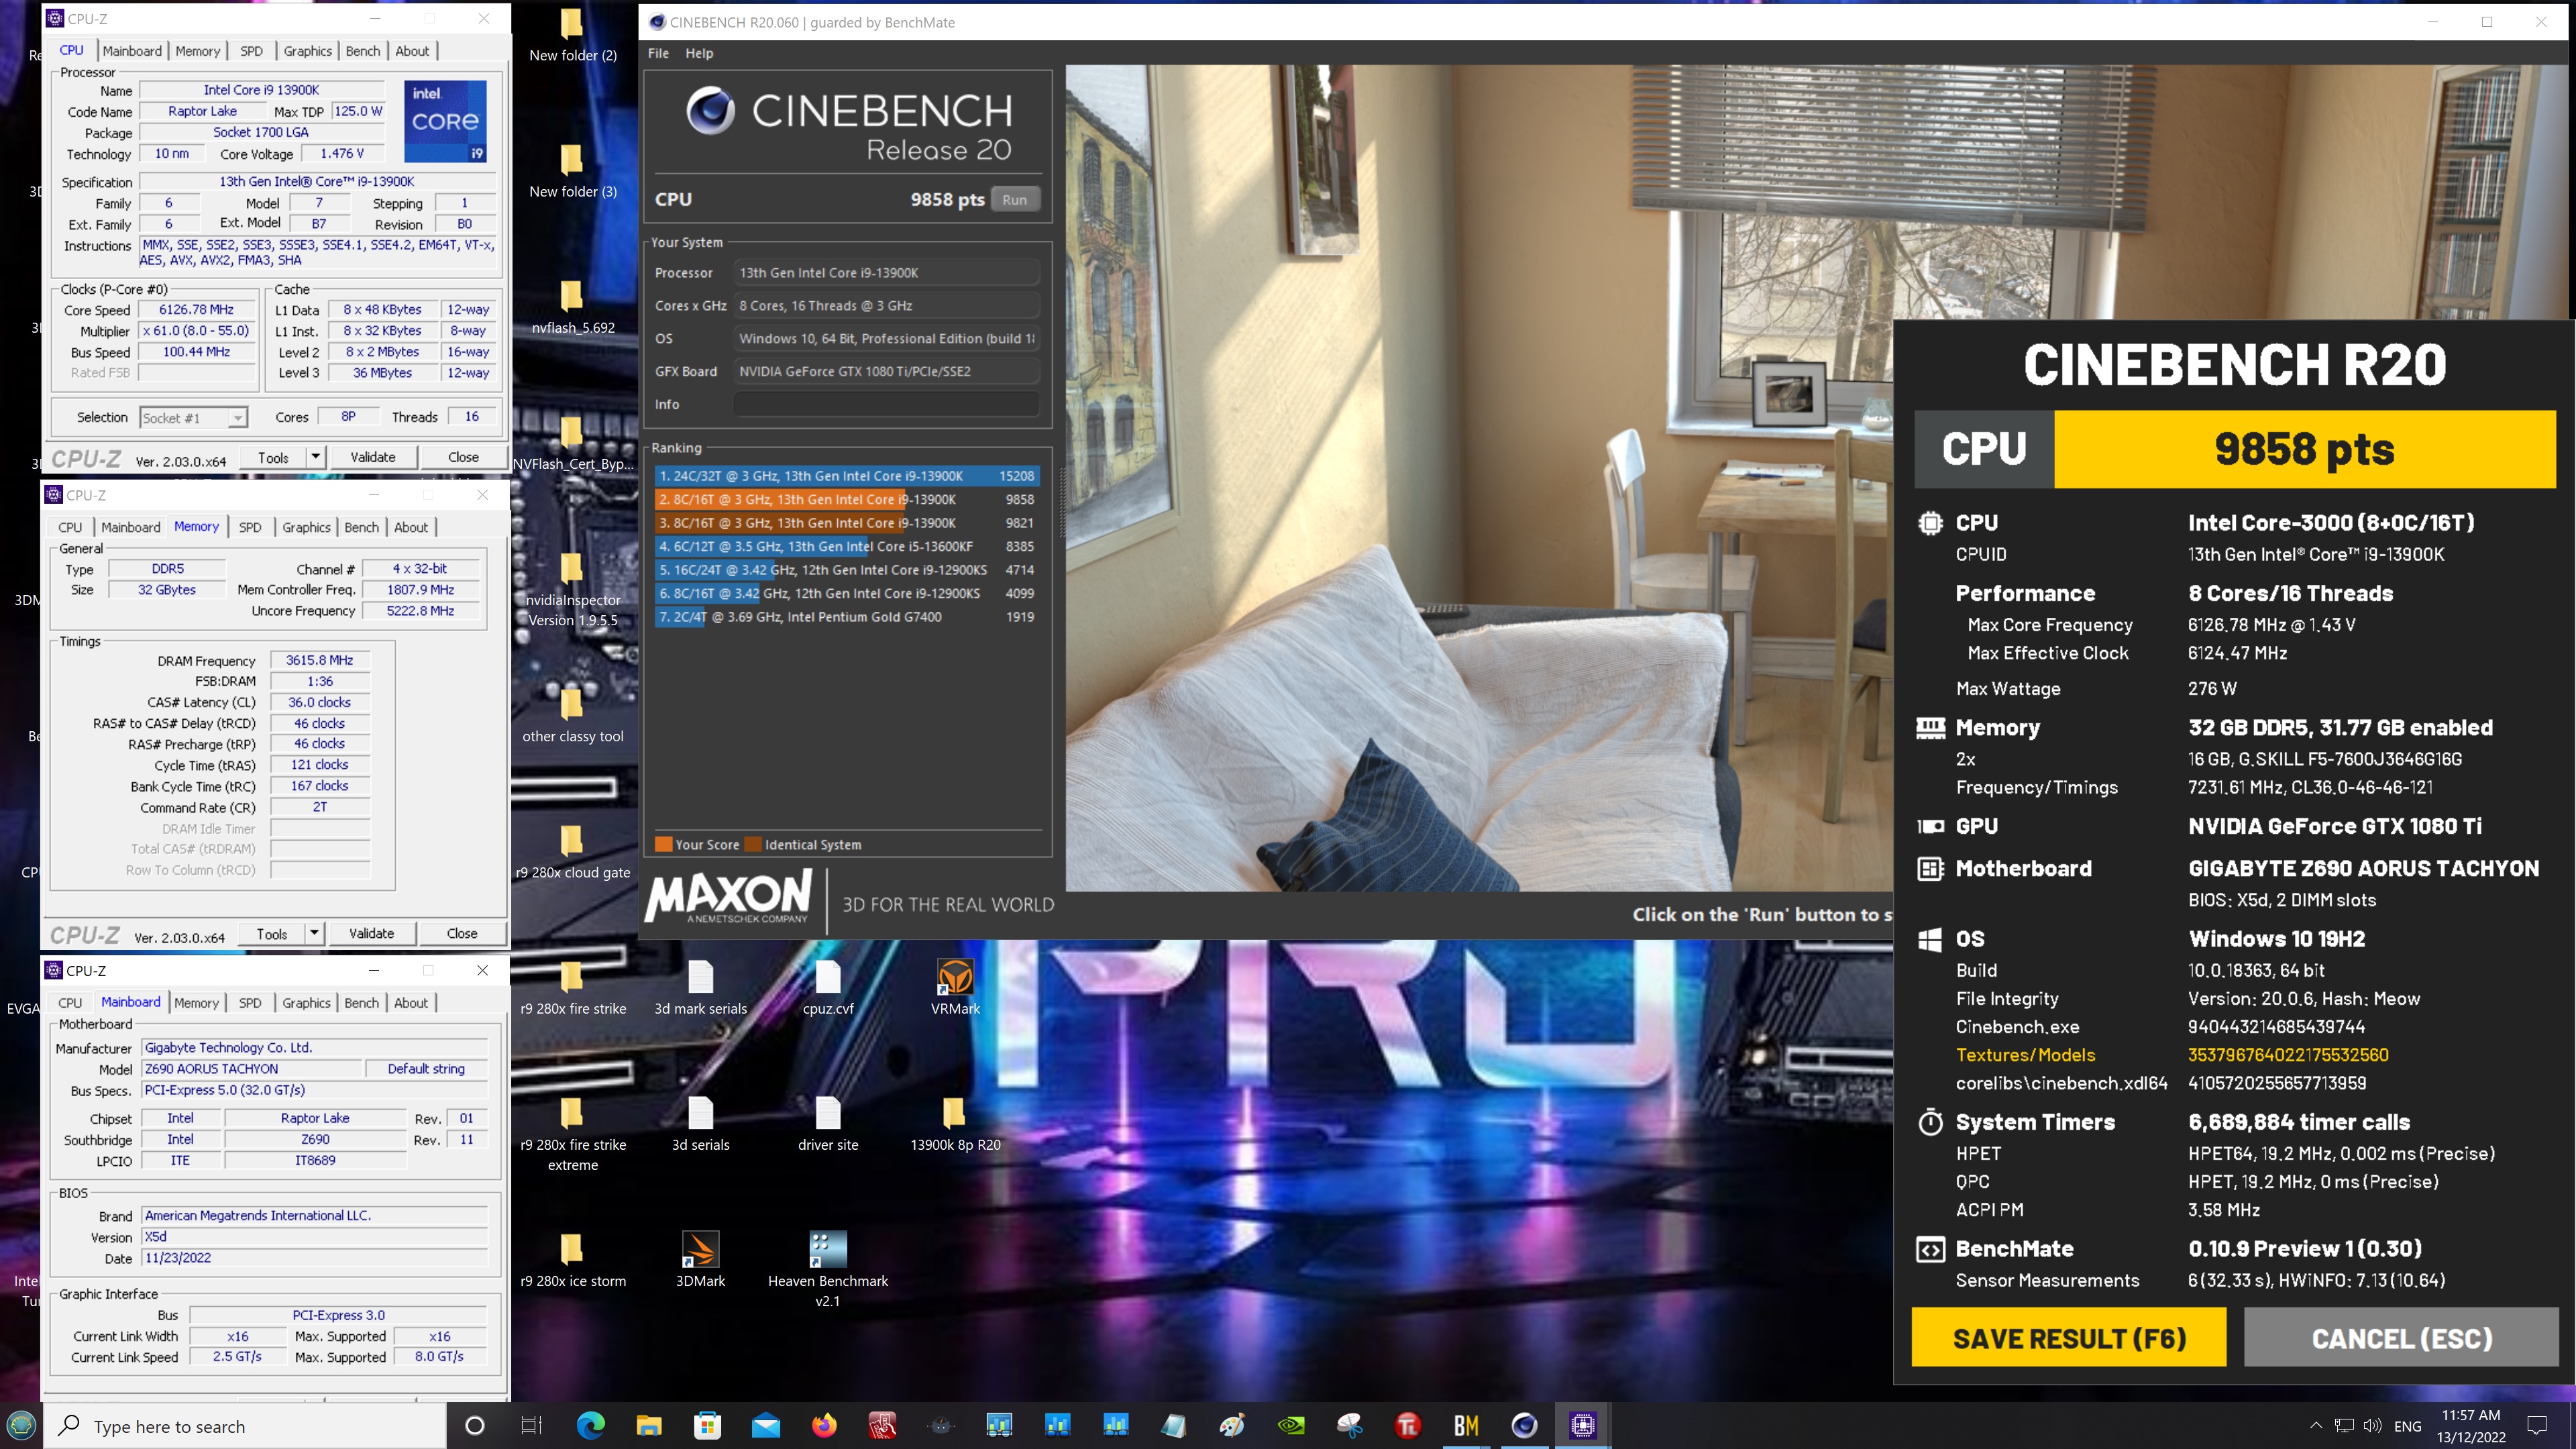Select the cpuz.cvf file icon
Image resolution: width=2576 pixels, height=1449 pixels.
828,987
